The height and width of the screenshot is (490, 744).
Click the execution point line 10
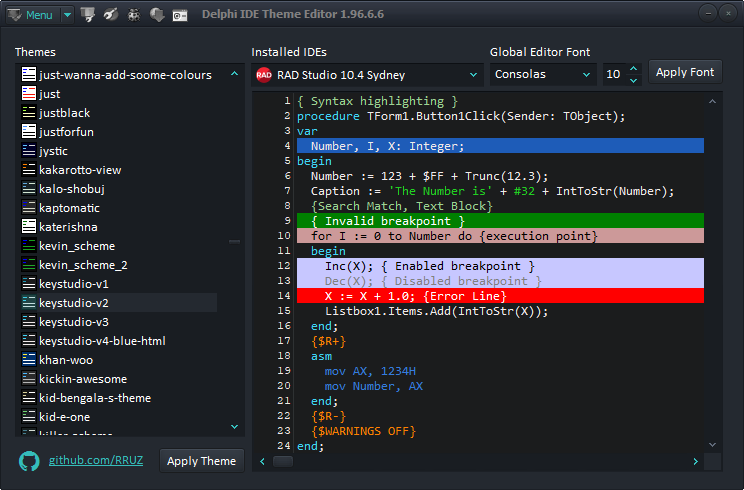click(500, 236)
